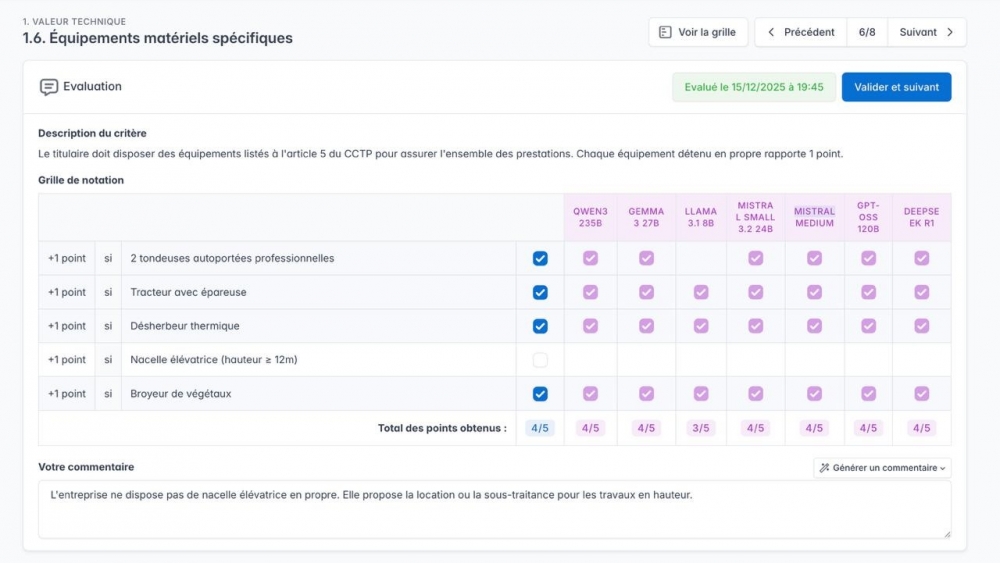The image size is (1000, 563).
Task: Click the title 1.6. Équipements matériels spécifiques
Action: coord(158,38)
